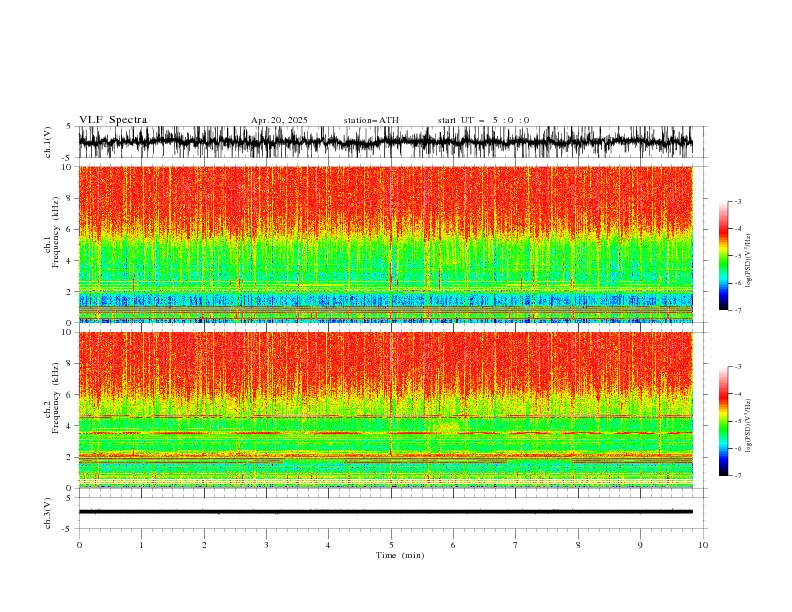Select the "start UT = 5 :0 :0" header text
The height and width of the screenshot is (612, 792).
tap(483, 120)
